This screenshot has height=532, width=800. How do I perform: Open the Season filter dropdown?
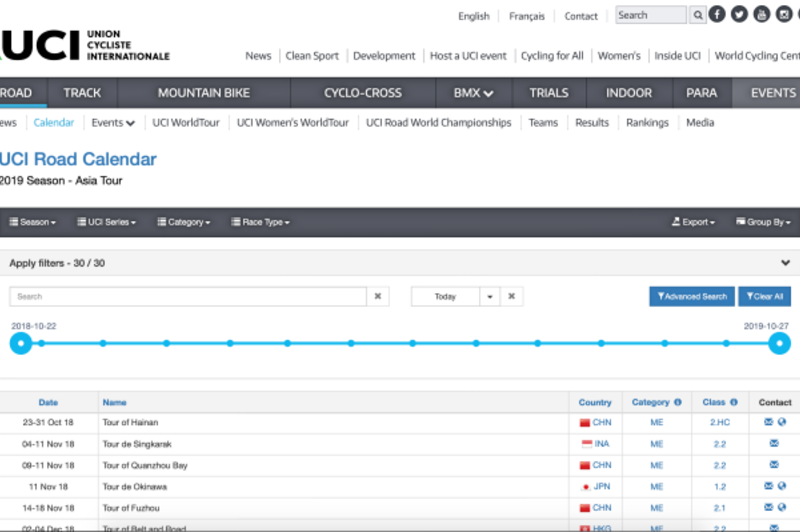click(33, 222)
